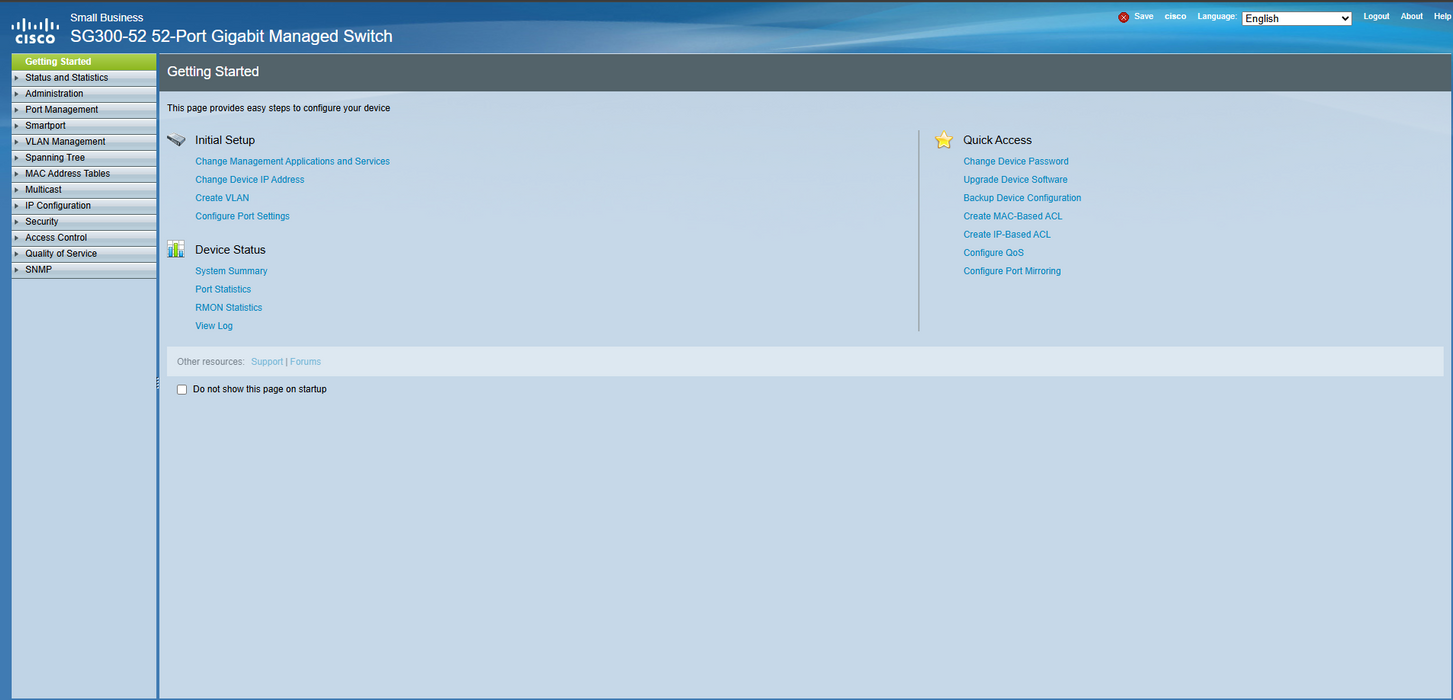Click Create MAC-Based ACL link
This screenshot has width=1453, height=700.
coord(1013,217)
